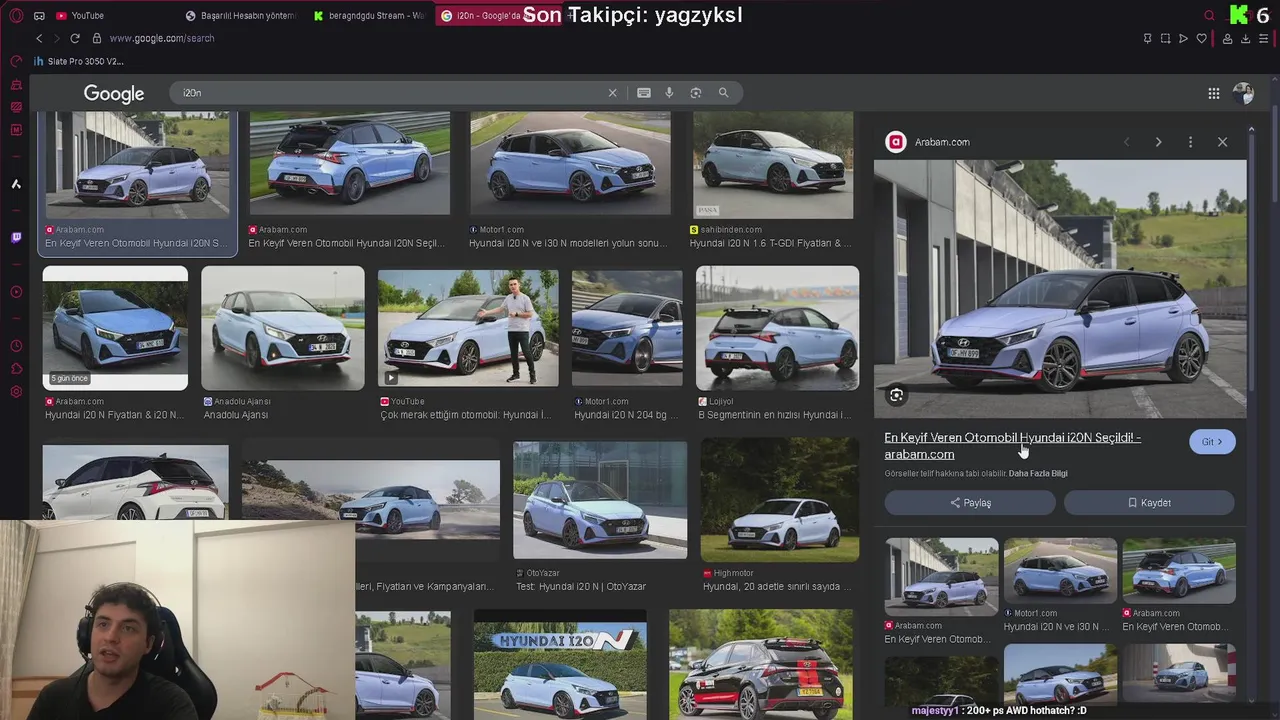Start voice search with the microphone
Viewport: 1280px width, 720px height.
click(669, 93)
